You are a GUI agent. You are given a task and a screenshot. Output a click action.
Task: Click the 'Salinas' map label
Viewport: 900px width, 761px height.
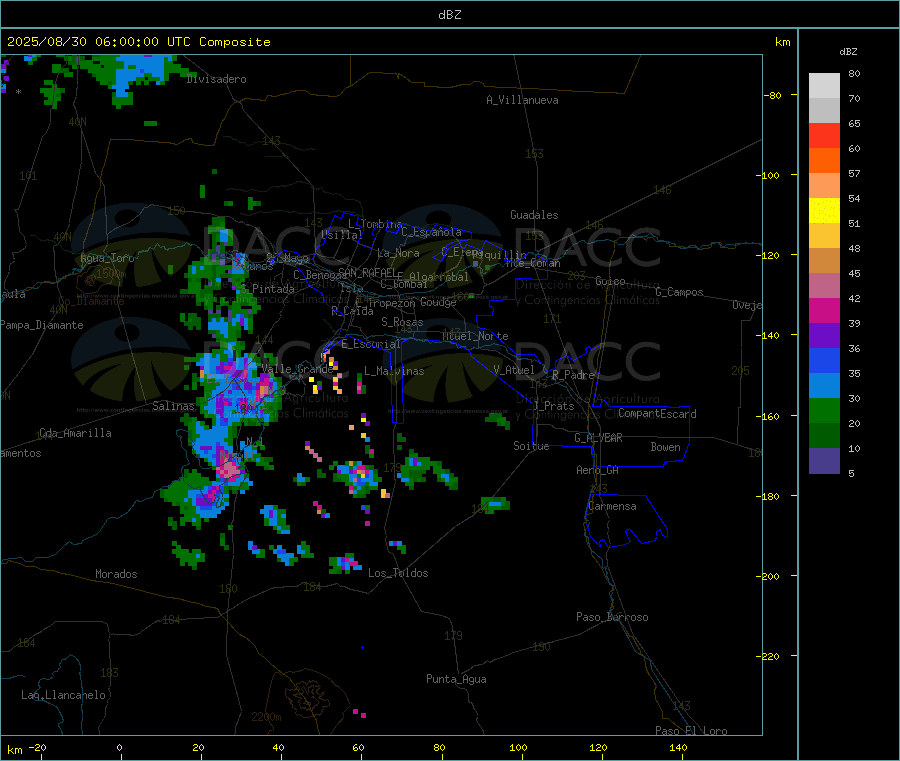(x=173, y=406)
